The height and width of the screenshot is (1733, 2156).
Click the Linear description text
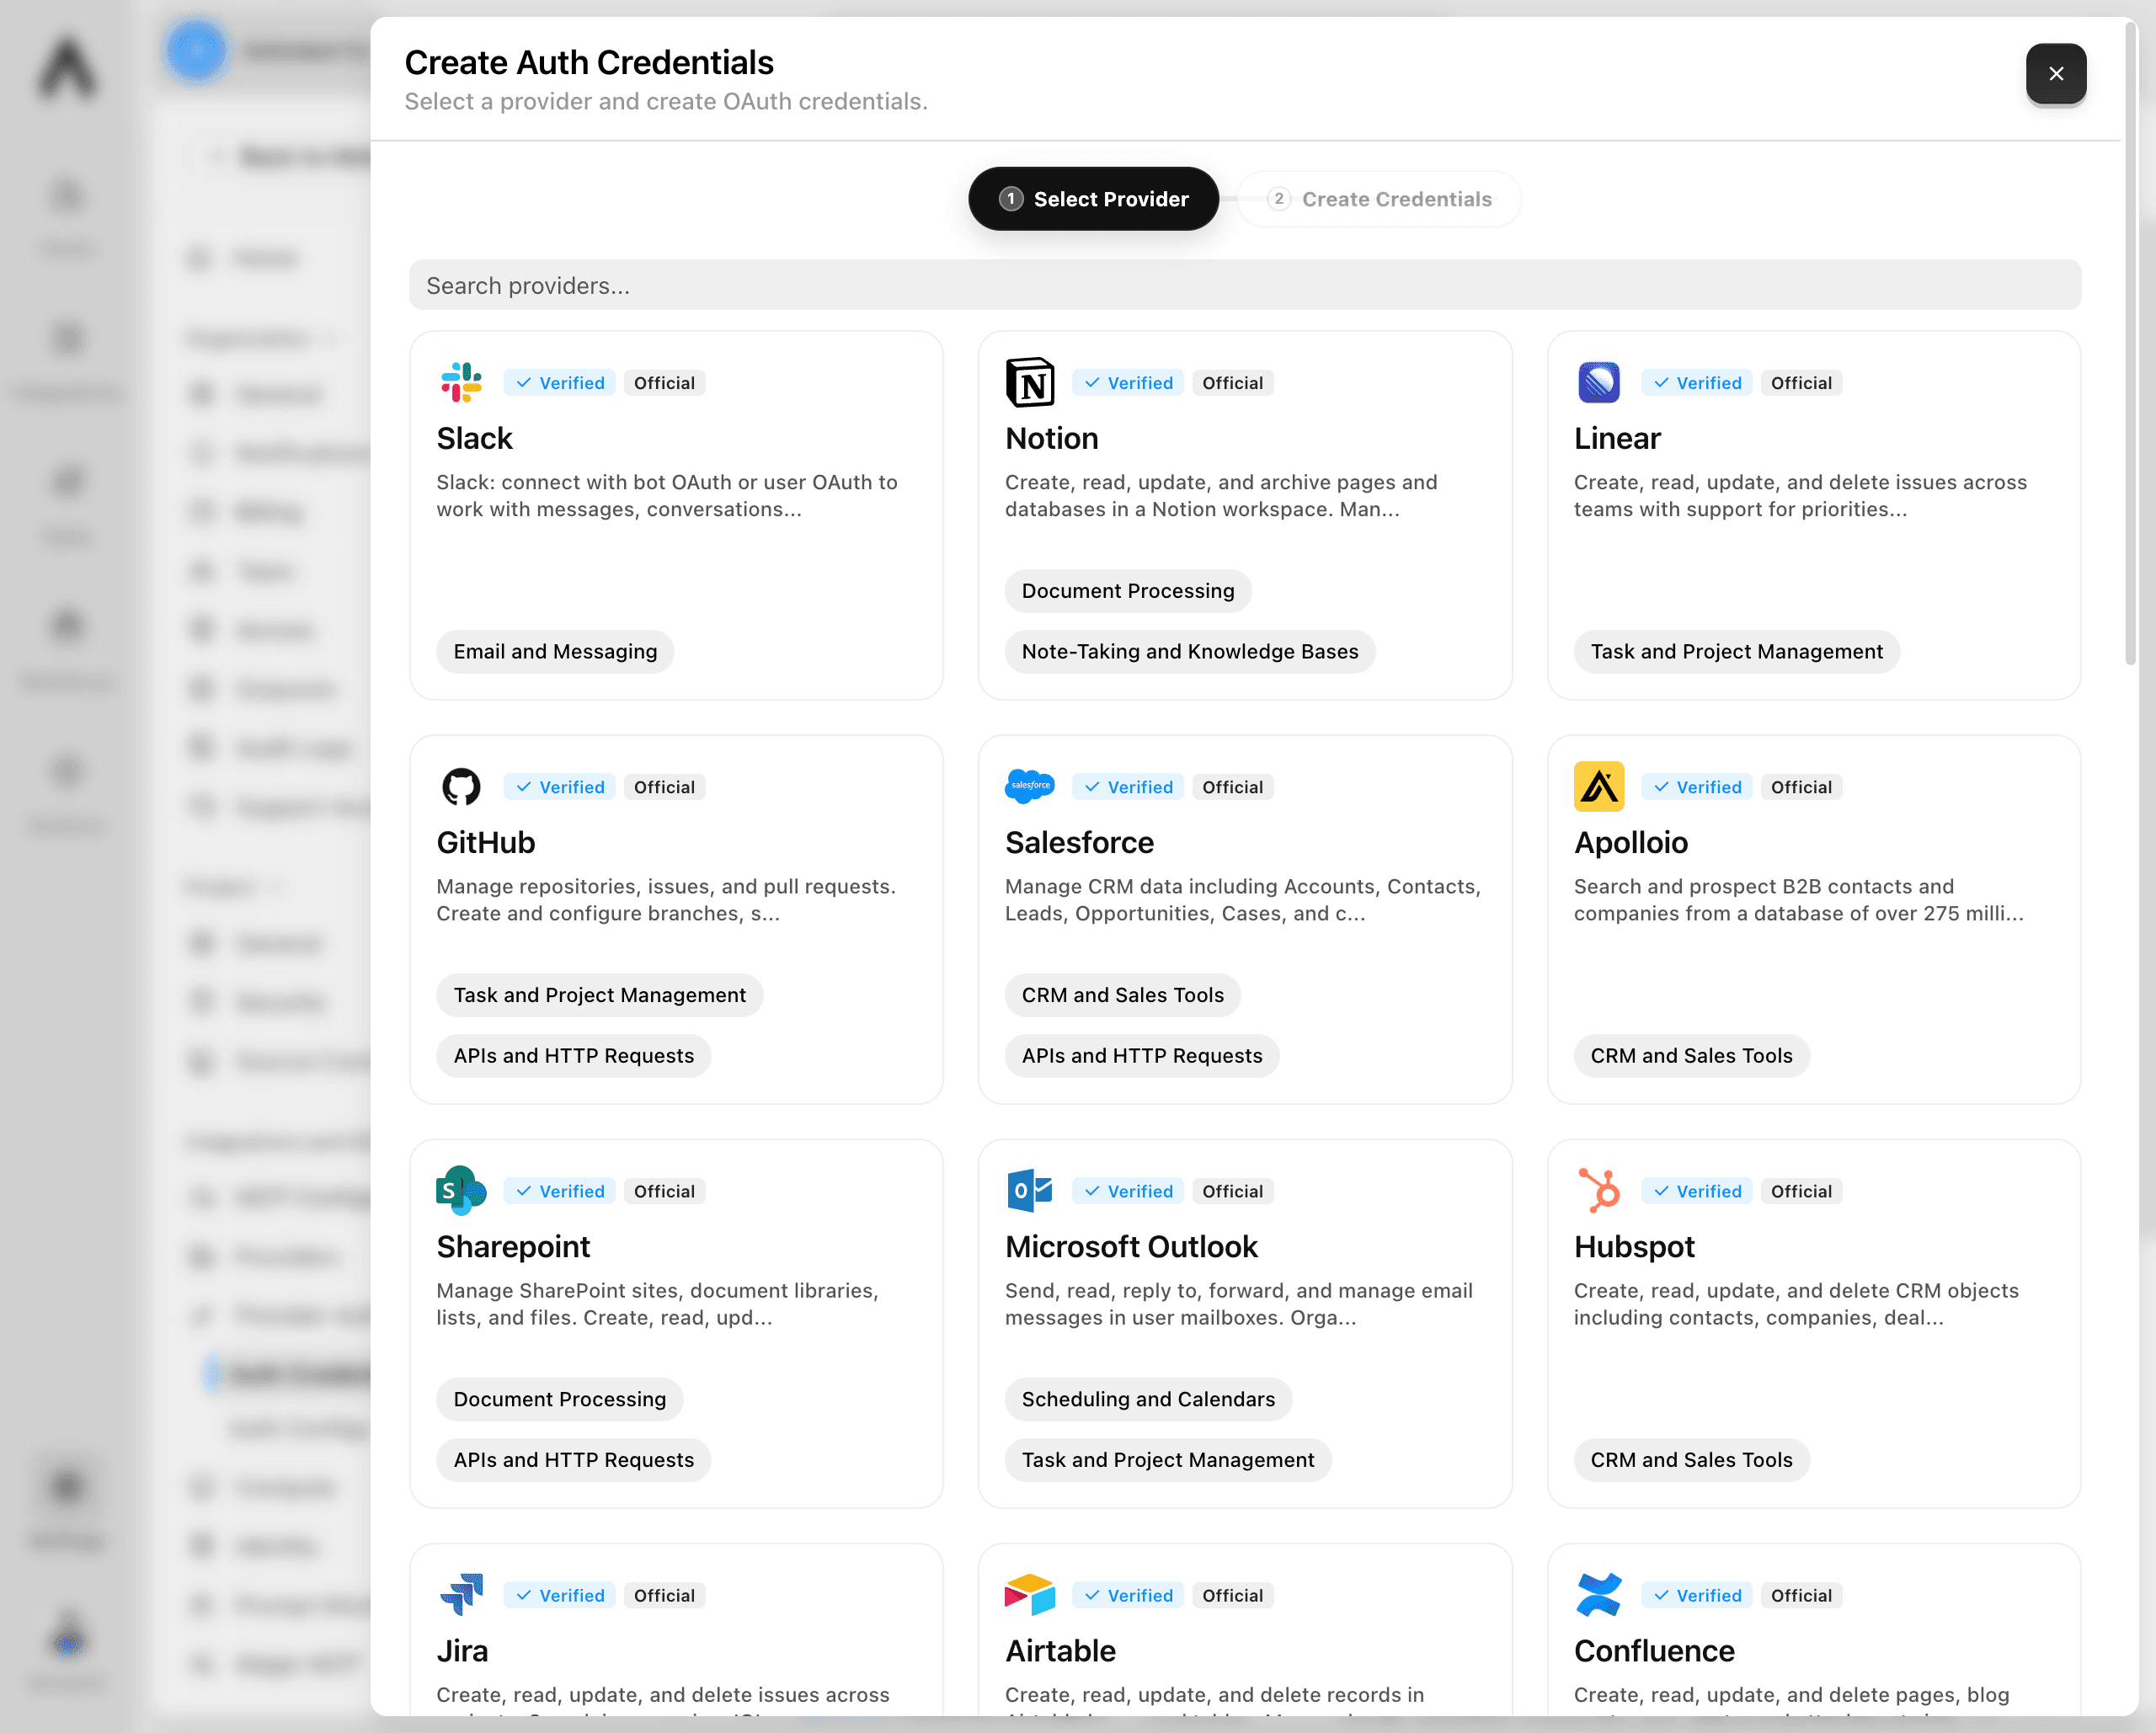coord(1799,495)
